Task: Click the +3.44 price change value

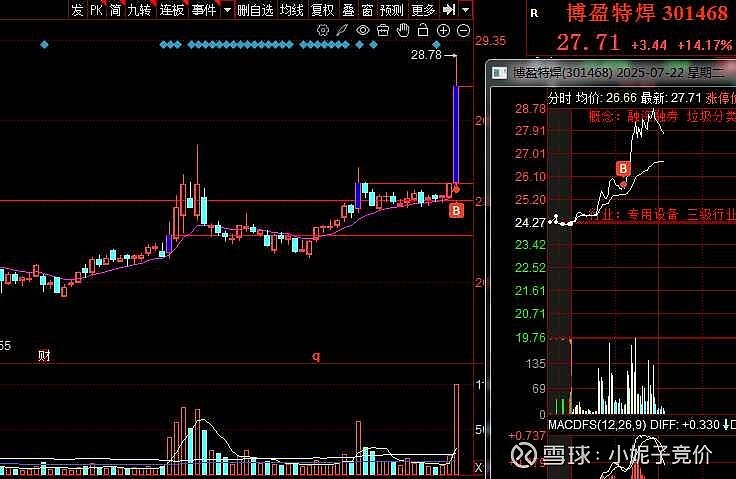Action: (x=649, y=45)
